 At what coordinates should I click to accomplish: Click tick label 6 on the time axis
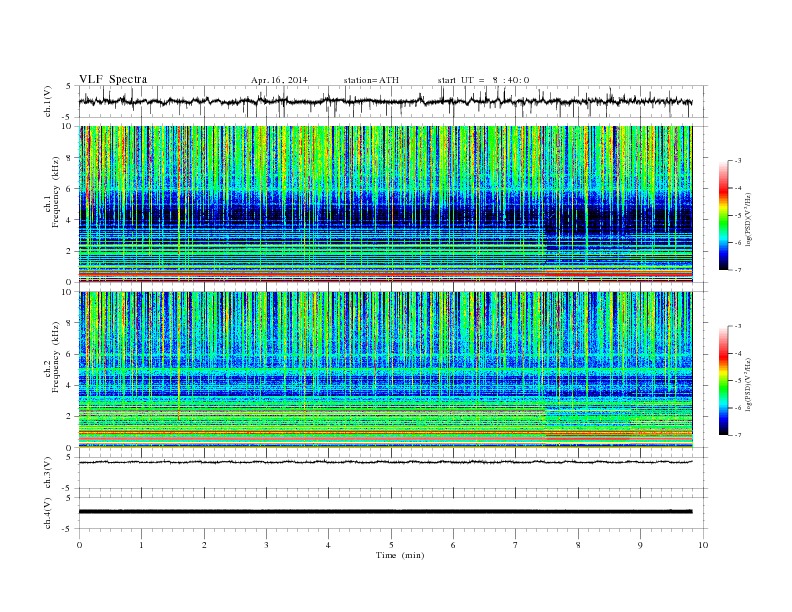[453, 545]
